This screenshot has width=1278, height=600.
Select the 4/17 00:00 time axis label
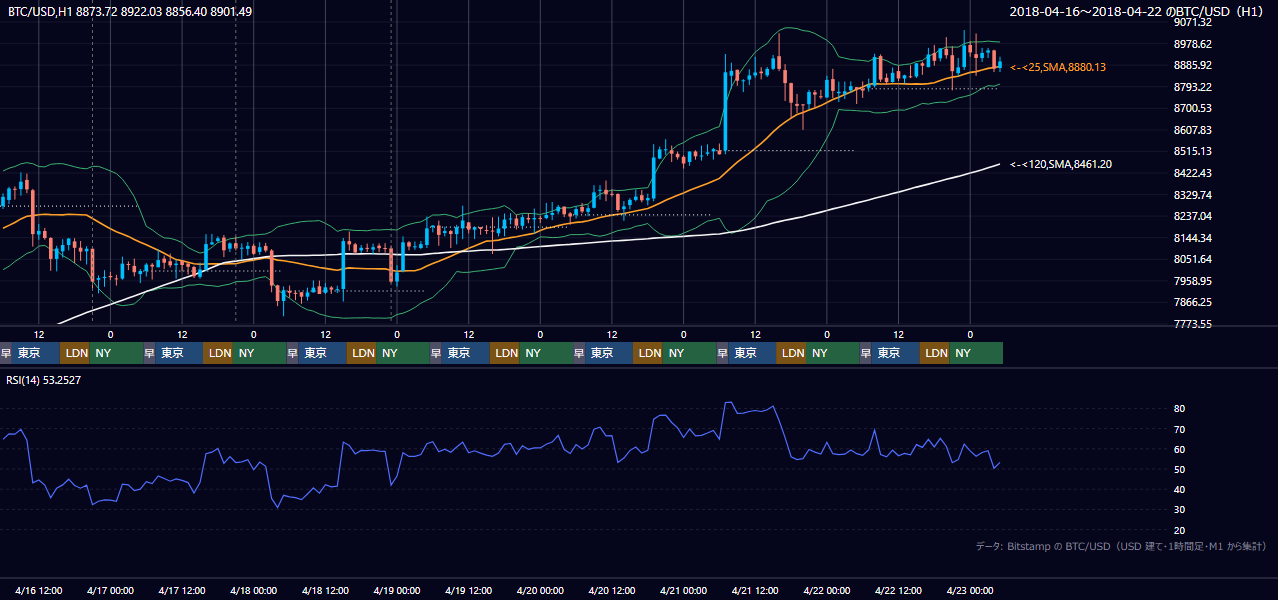pos(110,590)
